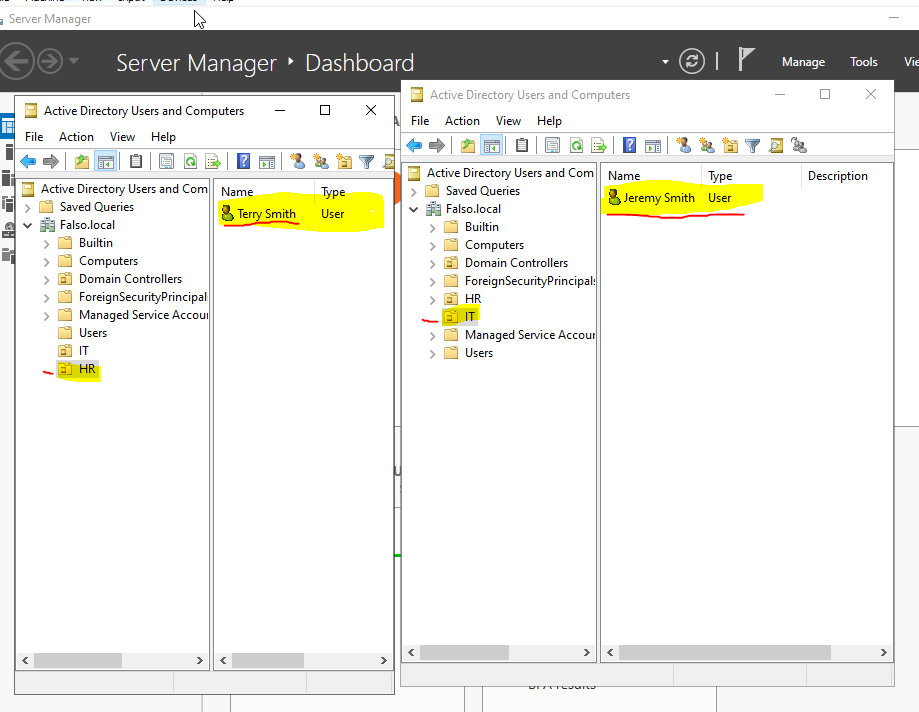919x712 pixels.
Task: Toggle action pane icon in right ADUC window
Action: (x=653, y=145)
